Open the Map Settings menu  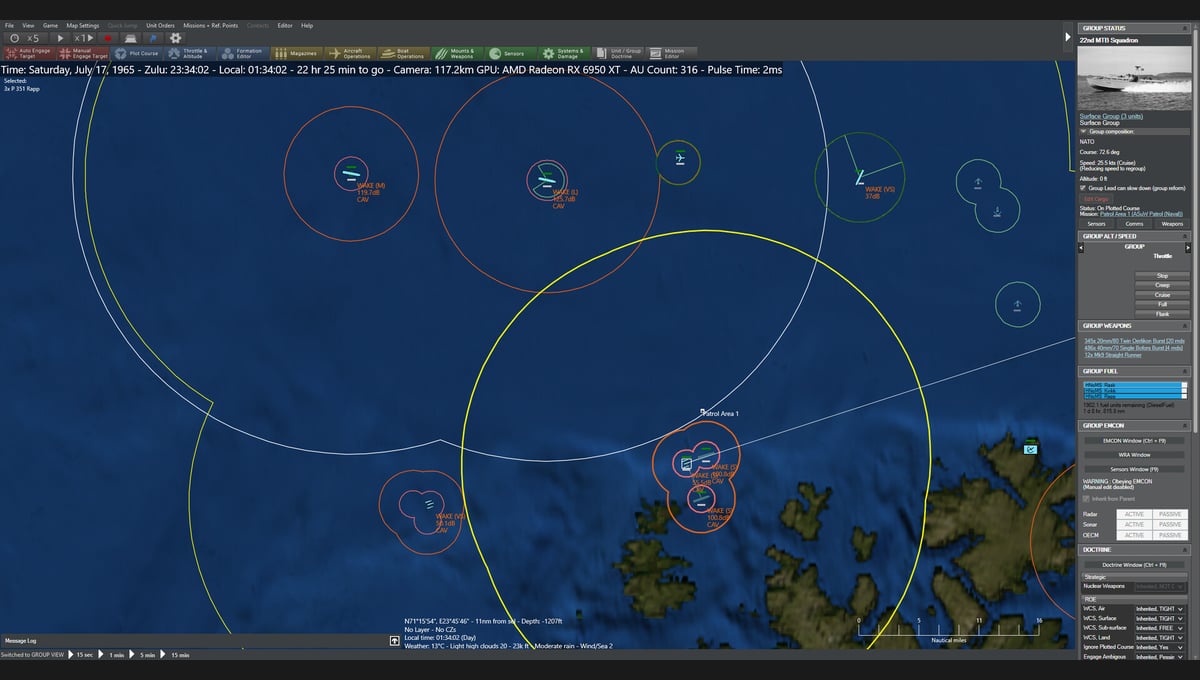click(x=83, y=25)
